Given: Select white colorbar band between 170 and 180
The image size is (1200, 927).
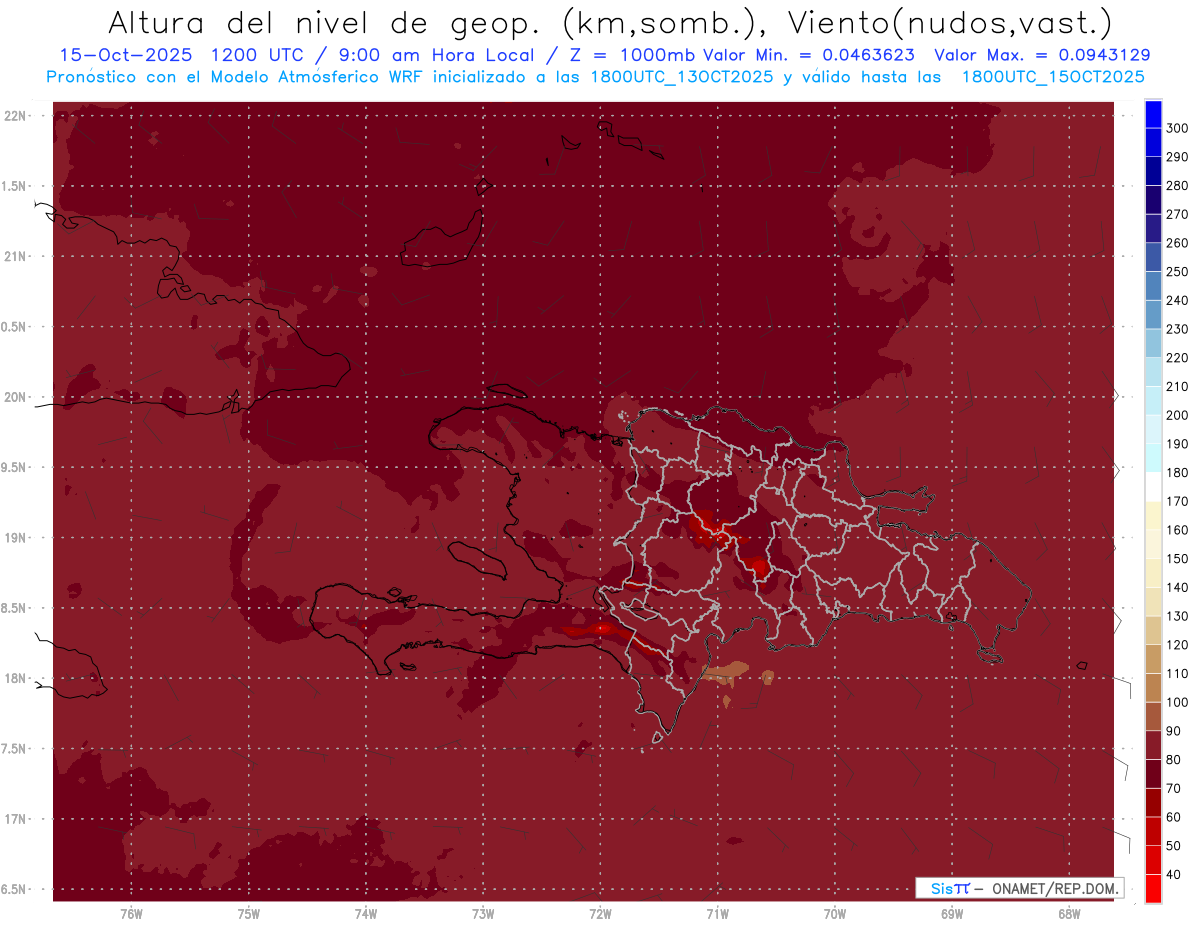Looking at the screenshot, I should point(1153,487).
